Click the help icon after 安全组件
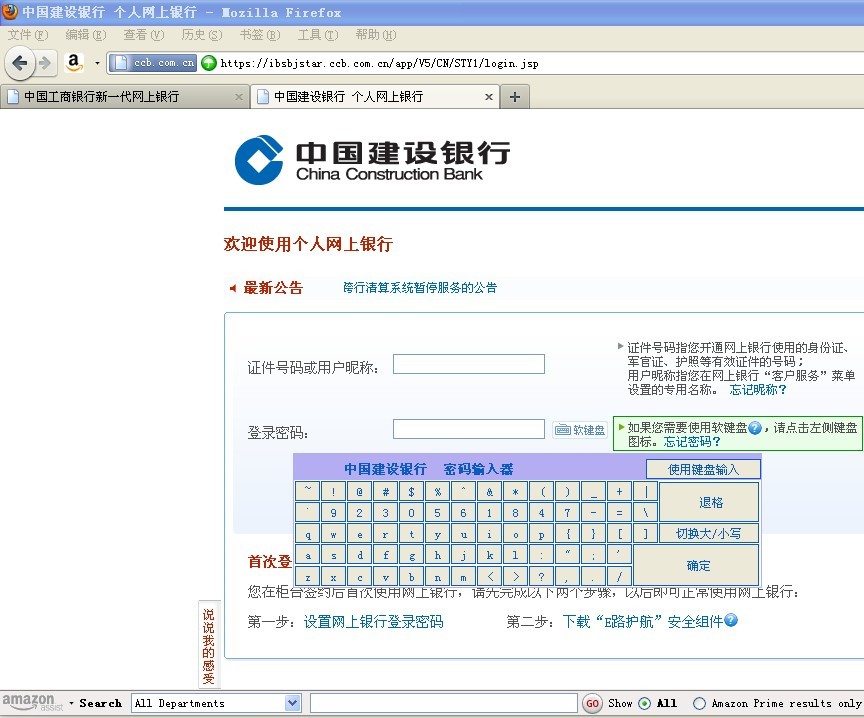This screenshot has width=864, height=718. [731, 620]
